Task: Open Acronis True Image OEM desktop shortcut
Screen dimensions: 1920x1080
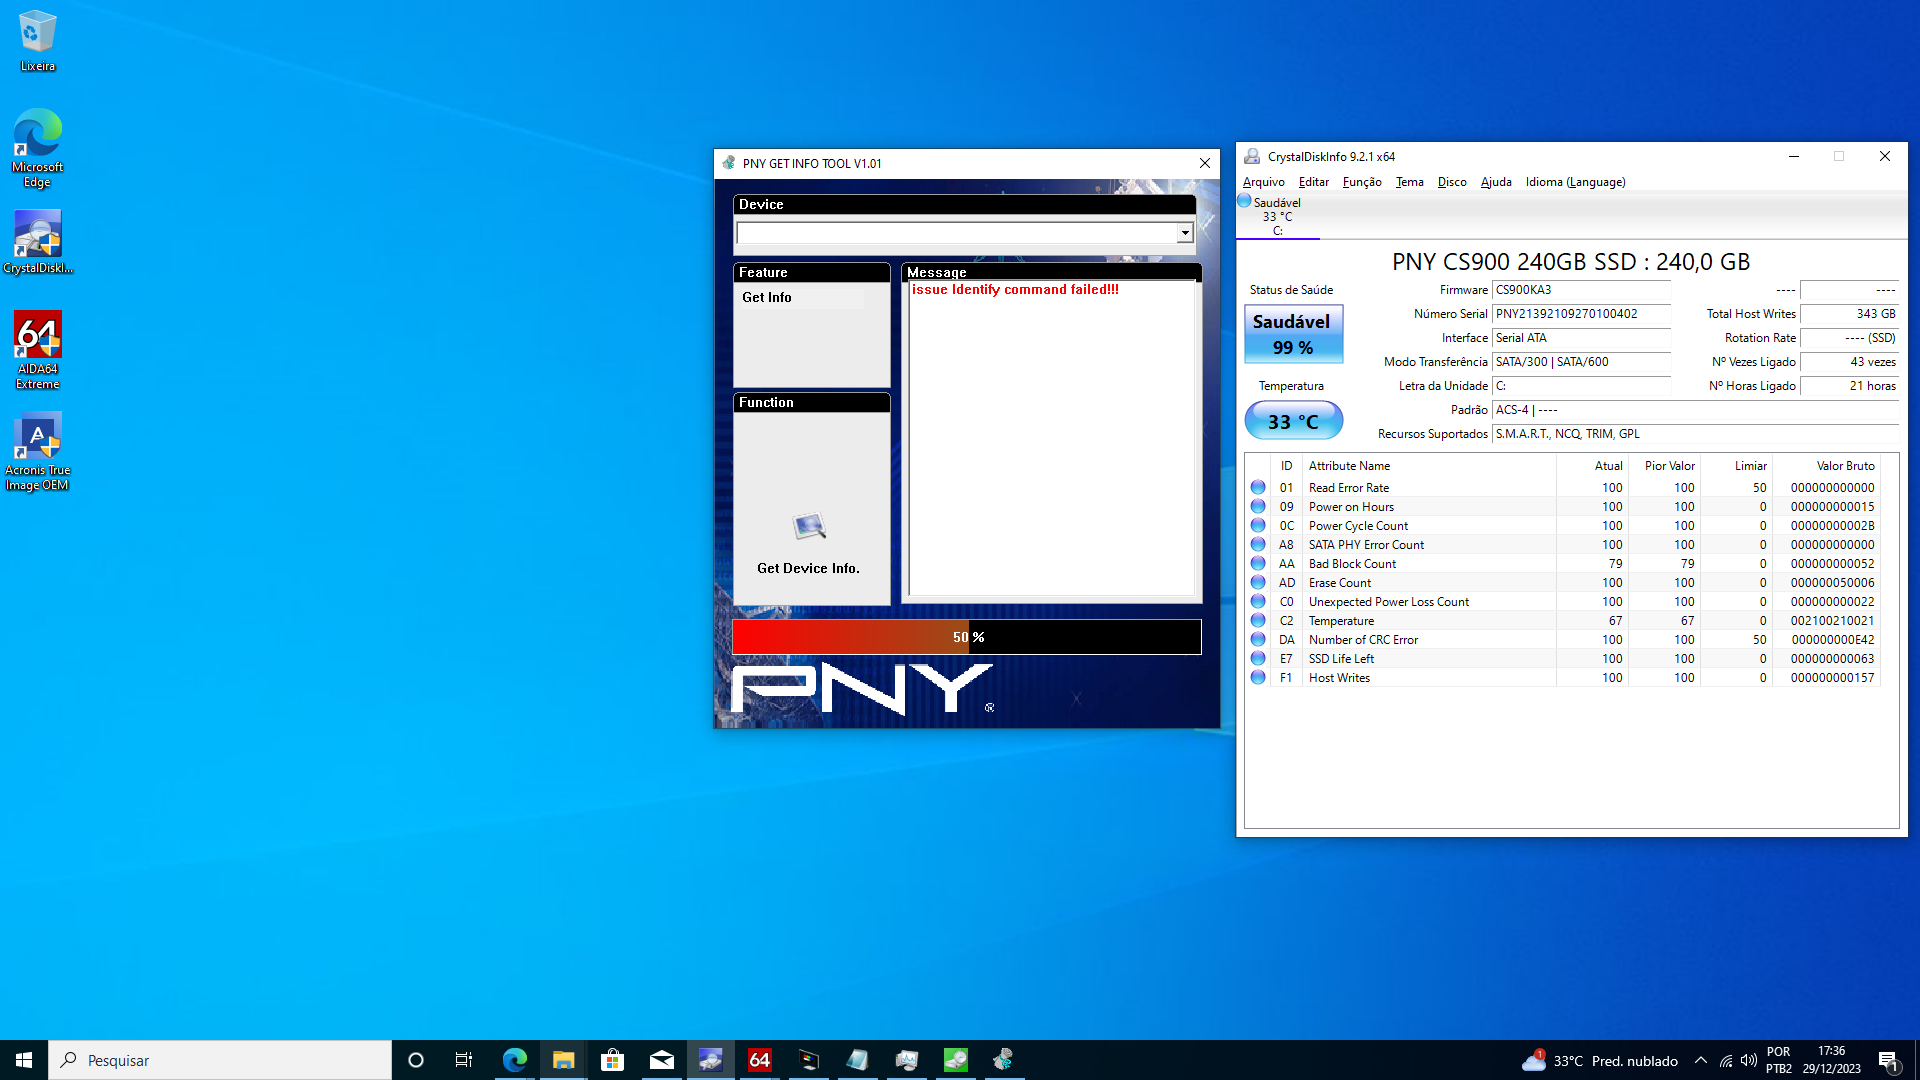Action: tap(37, 452)
